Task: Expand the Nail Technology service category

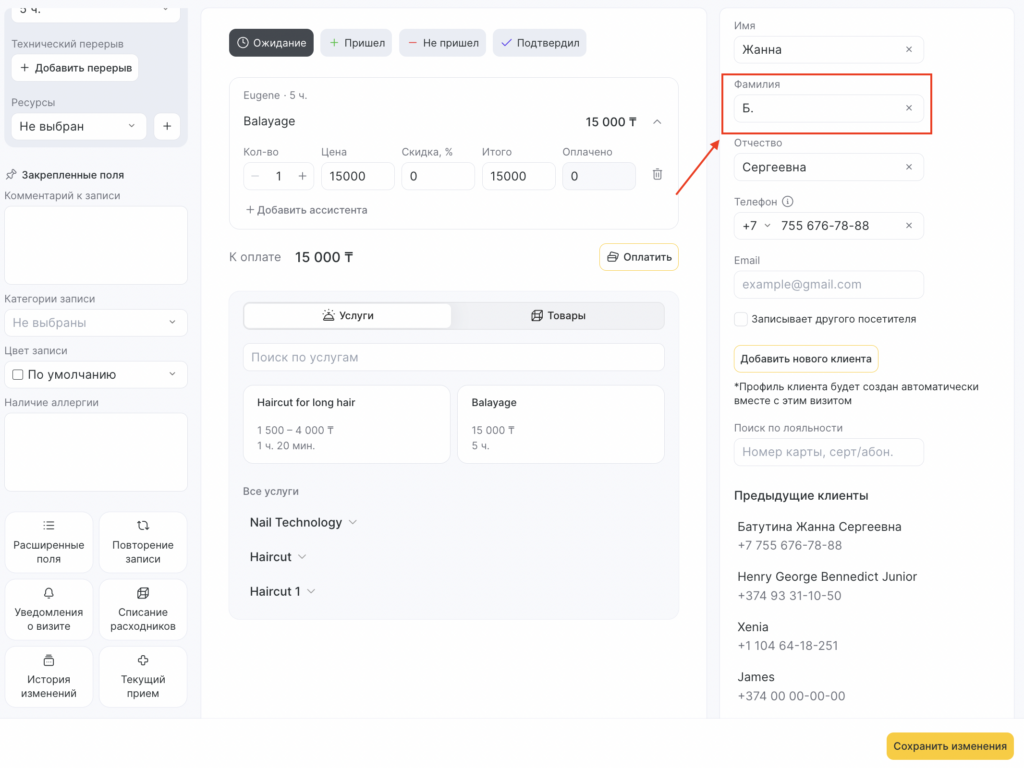Action: [x=302, y=522]
